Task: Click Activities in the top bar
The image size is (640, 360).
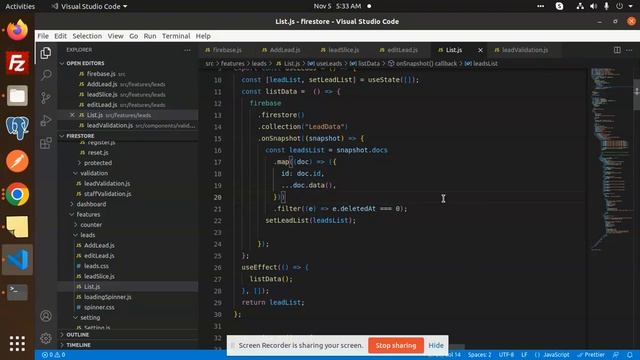Action: coord(20,6)
